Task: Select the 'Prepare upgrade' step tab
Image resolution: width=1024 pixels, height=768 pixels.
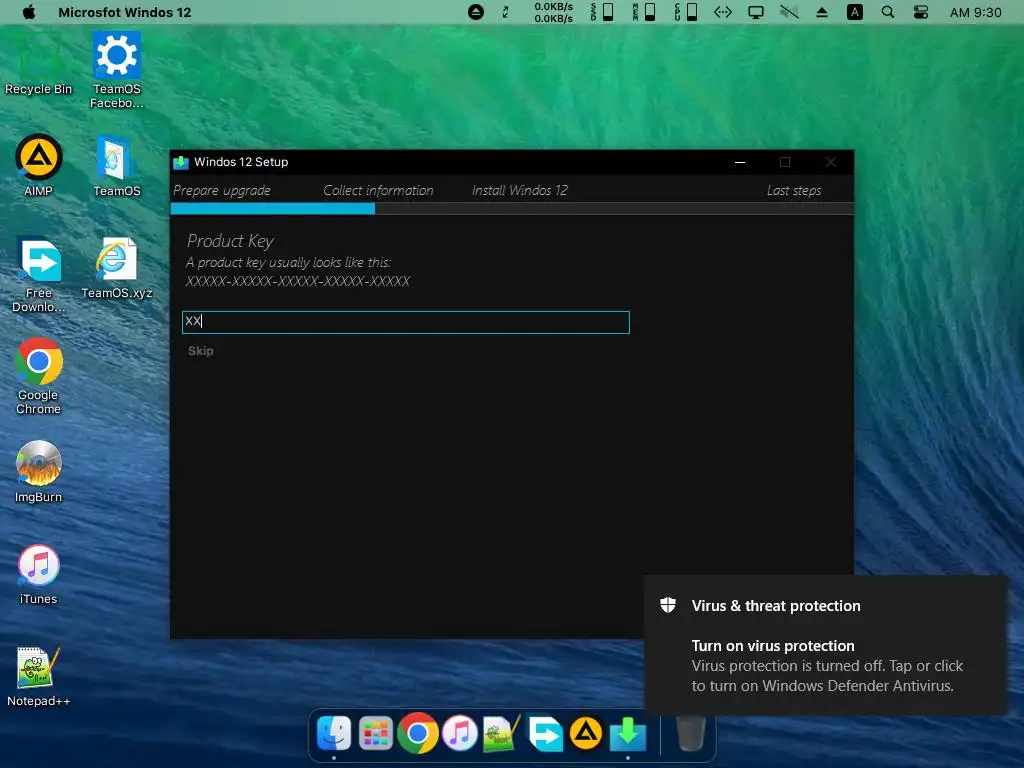Action: 221,190
